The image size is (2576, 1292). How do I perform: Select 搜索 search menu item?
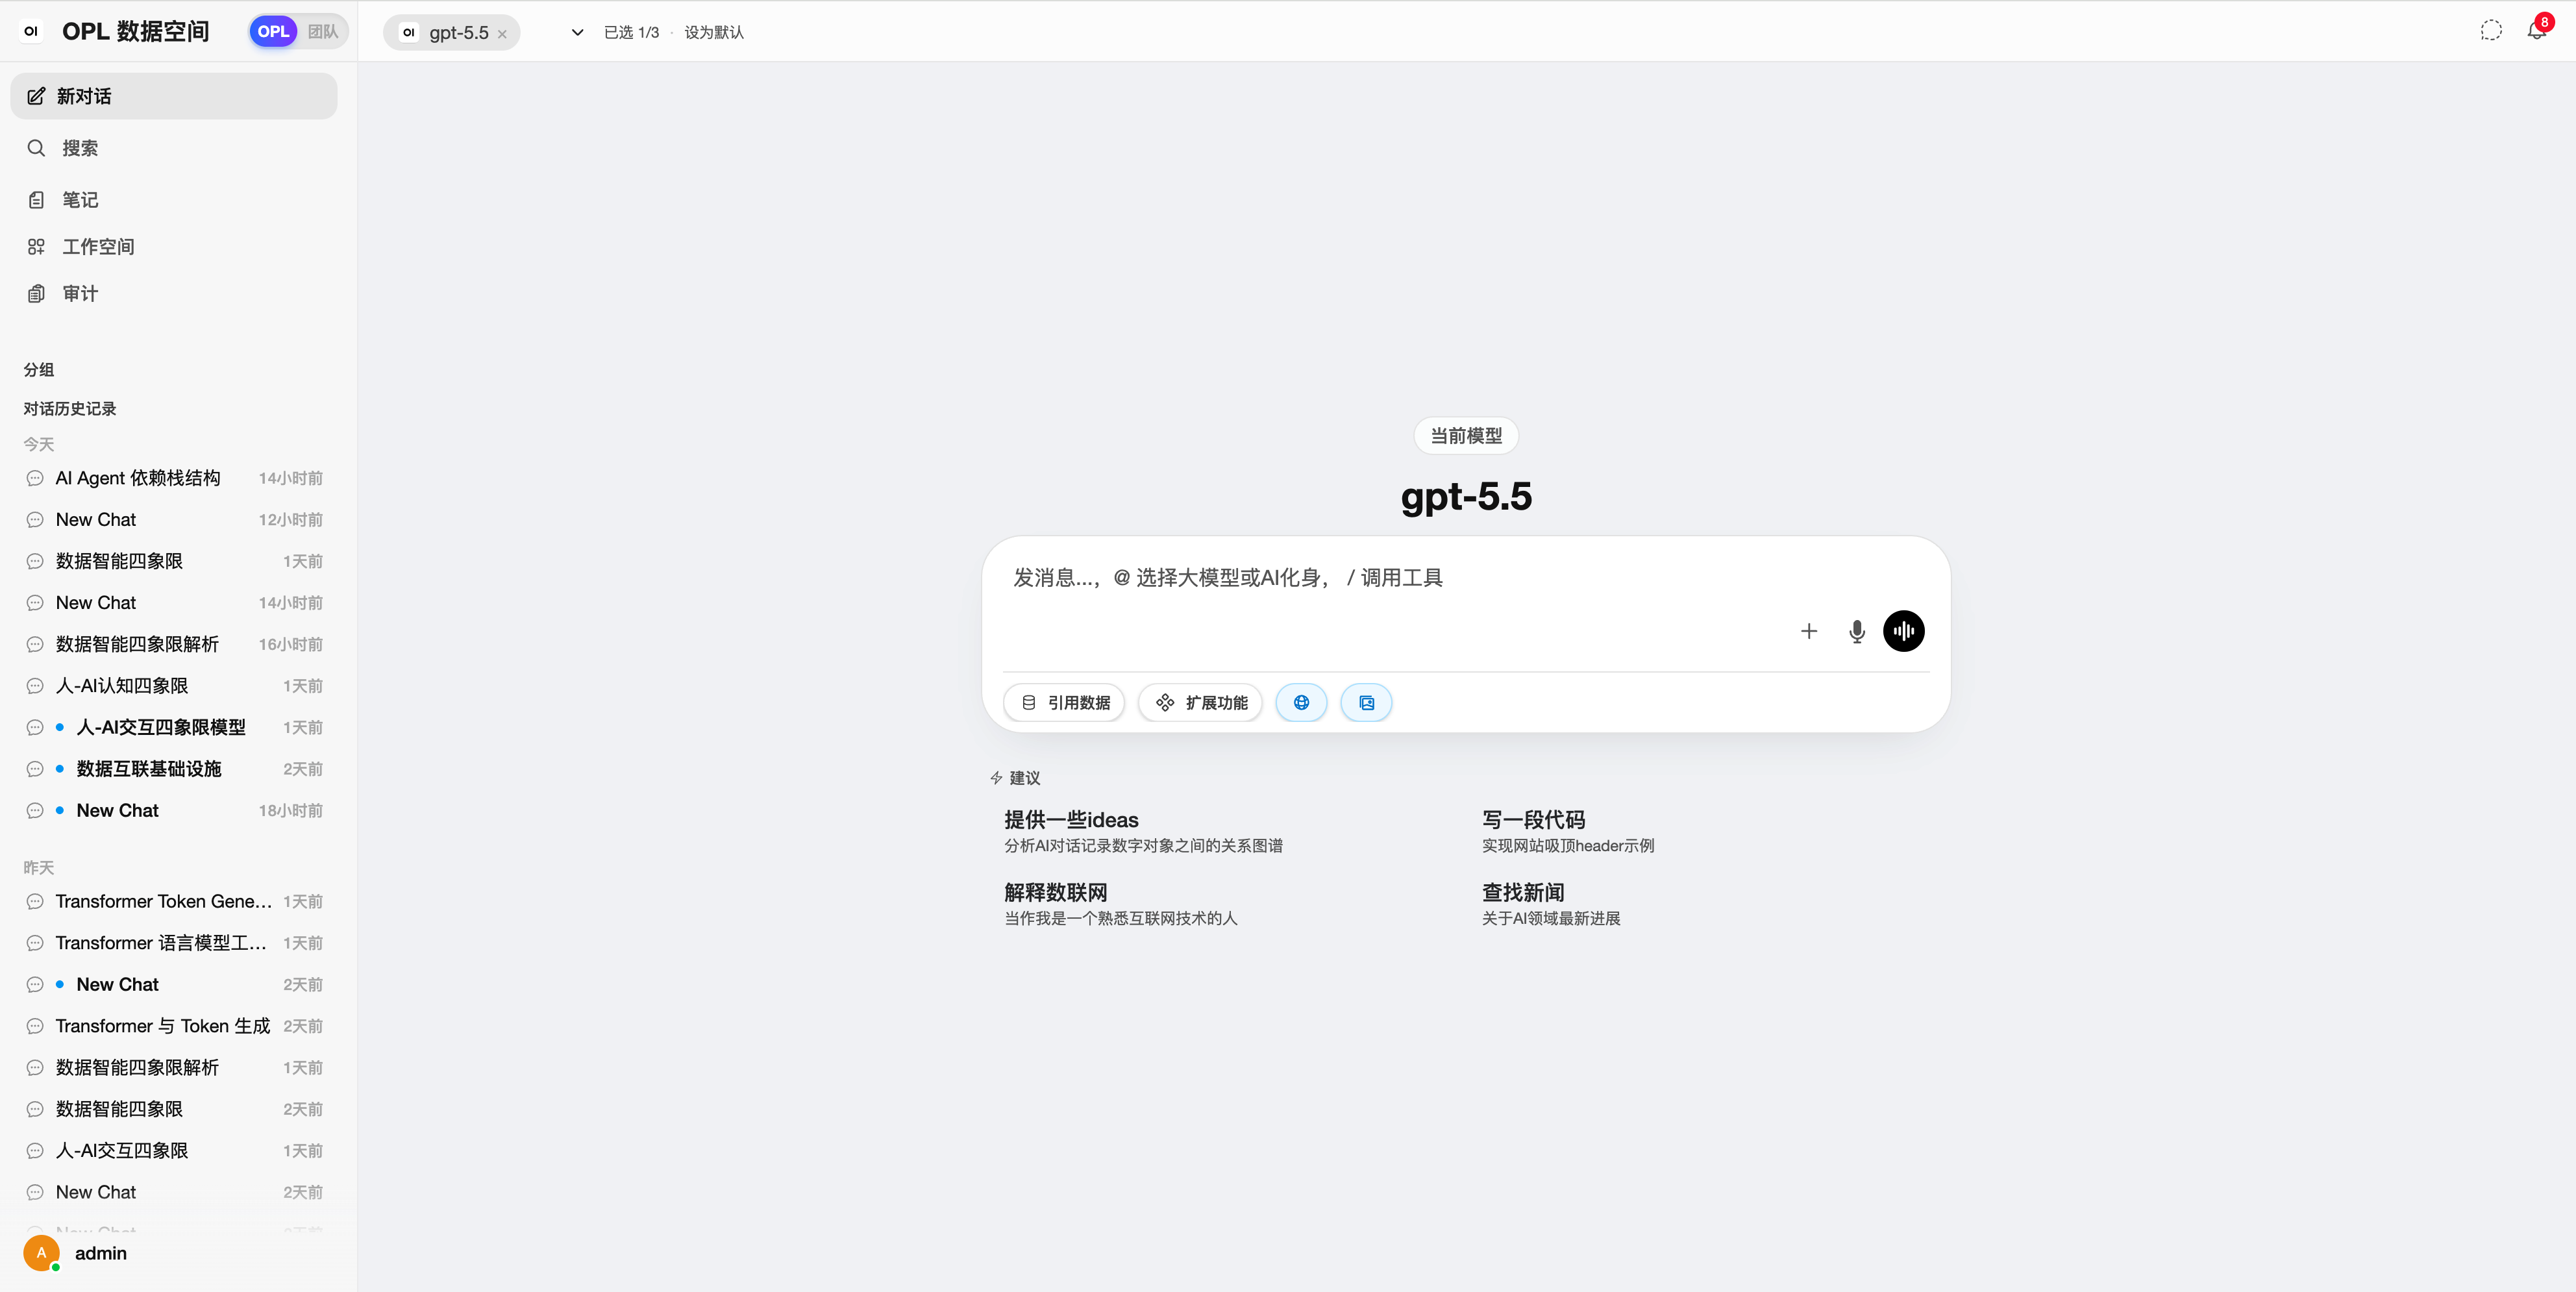(174, 148)
